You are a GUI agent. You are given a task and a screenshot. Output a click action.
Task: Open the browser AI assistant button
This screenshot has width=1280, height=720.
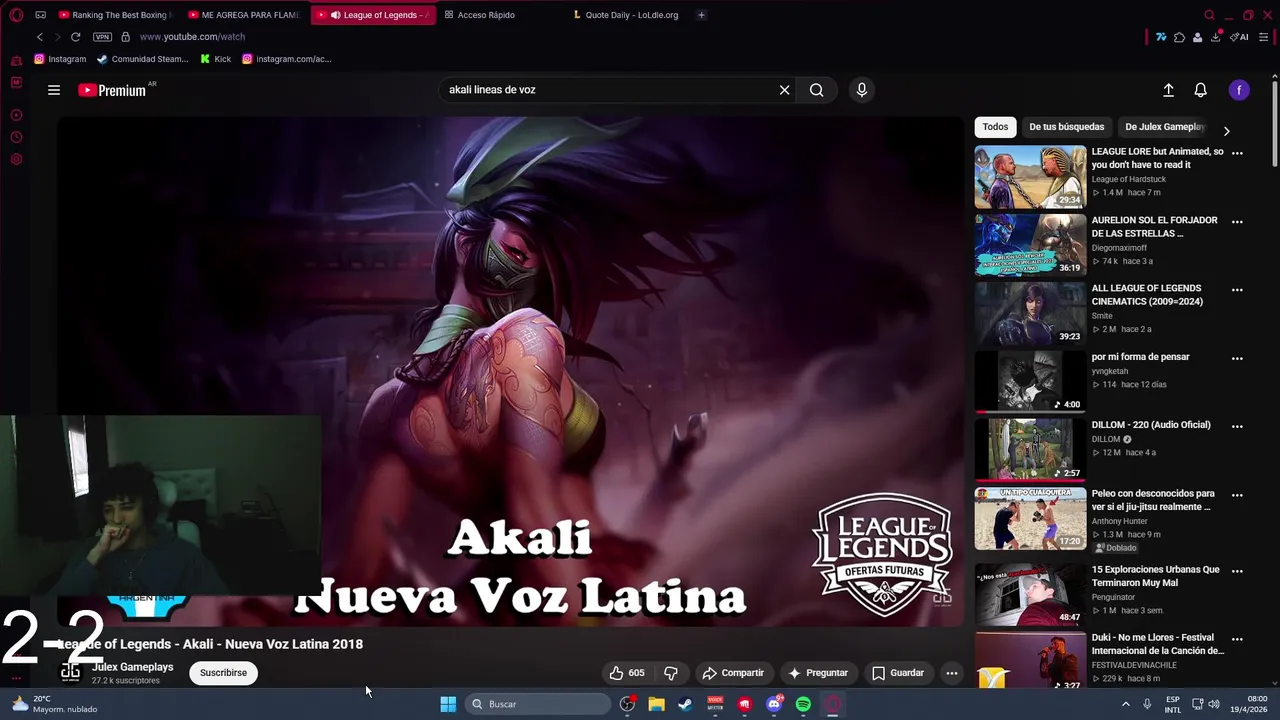(1240, 37)
